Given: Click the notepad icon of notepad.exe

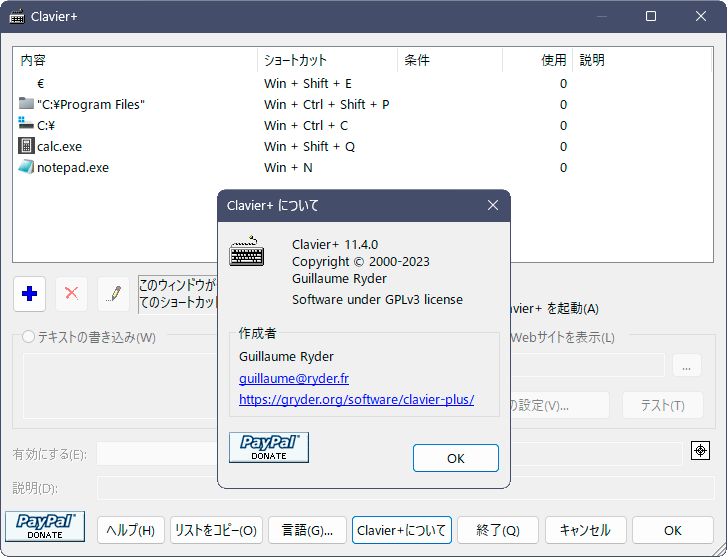Looking at the screenshot, I should pyautogui.click(x=26, y=166).
